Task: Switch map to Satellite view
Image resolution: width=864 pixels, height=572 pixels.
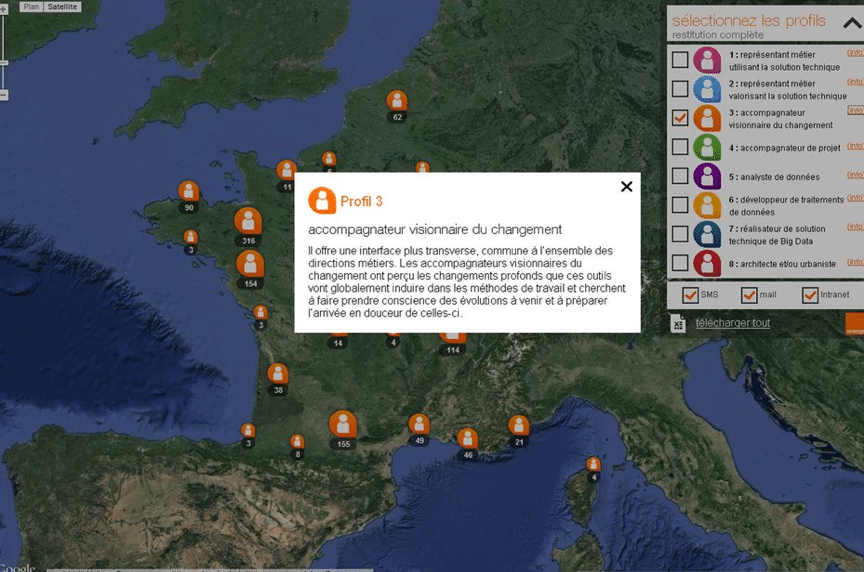Action: tap(62, 6)
